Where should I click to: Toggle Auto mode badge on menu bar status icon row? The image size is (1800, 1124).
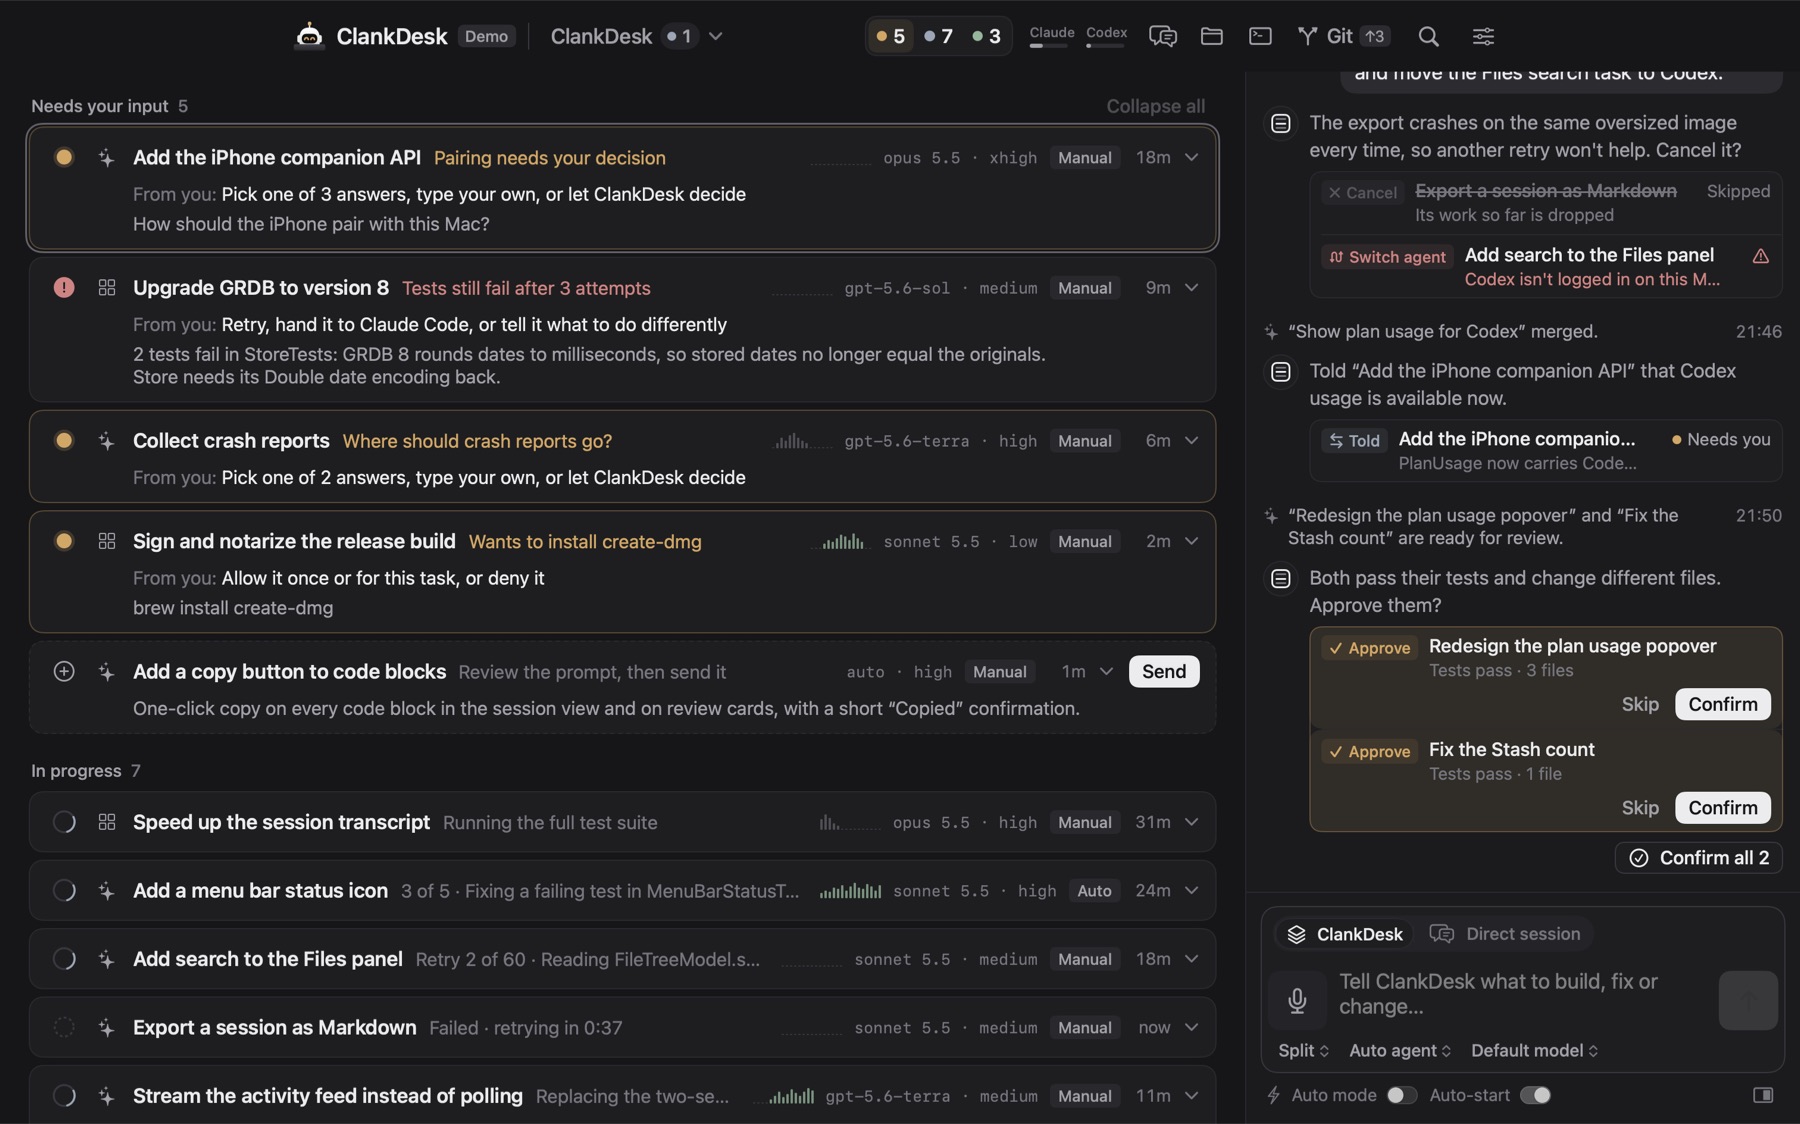tap(1094, 891)
